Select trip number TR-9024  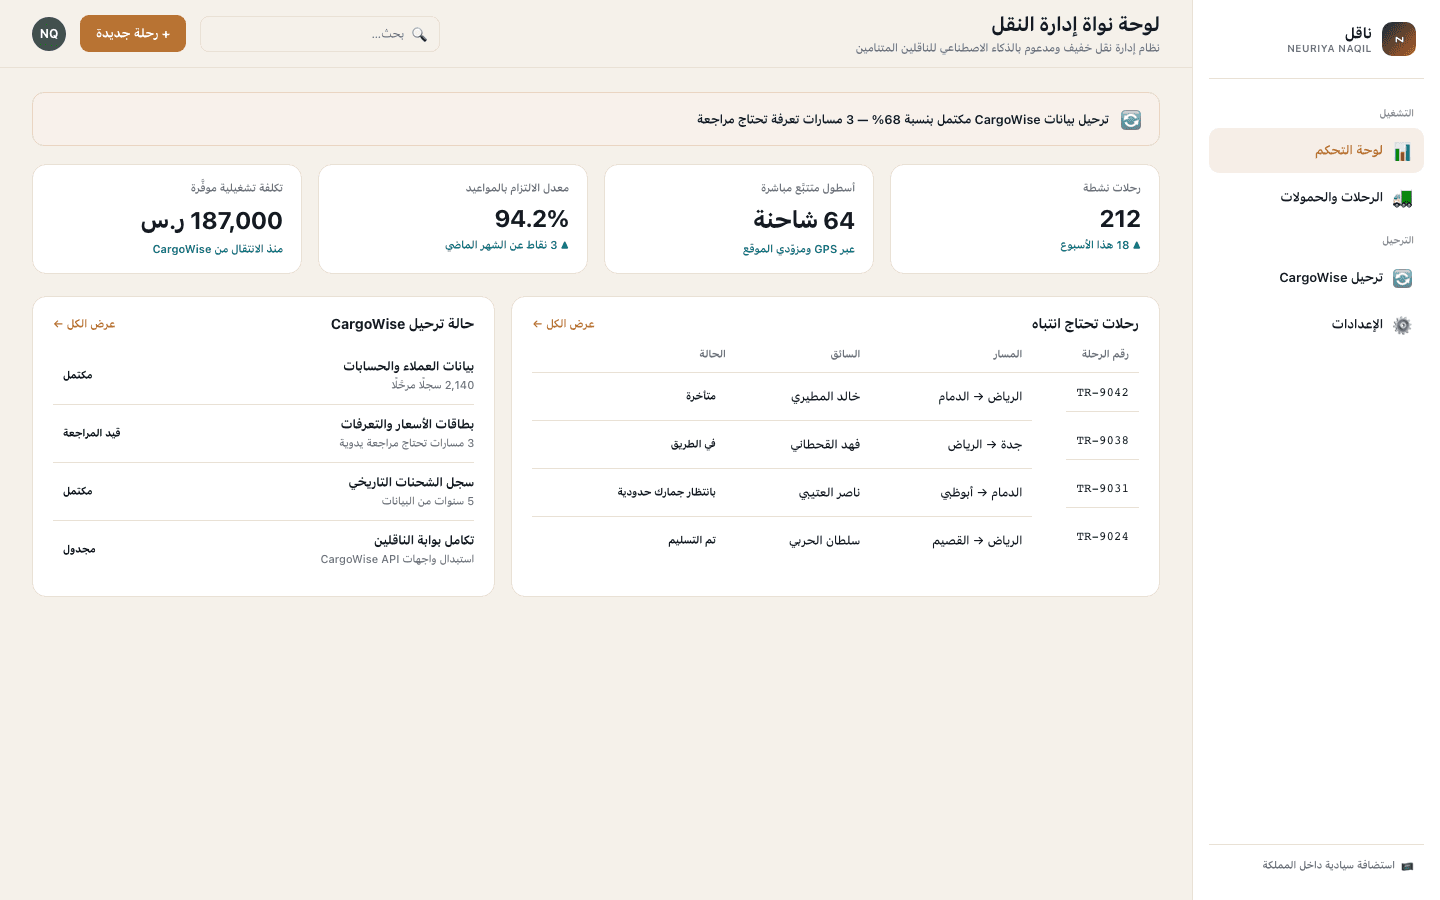click(1102, 537)
